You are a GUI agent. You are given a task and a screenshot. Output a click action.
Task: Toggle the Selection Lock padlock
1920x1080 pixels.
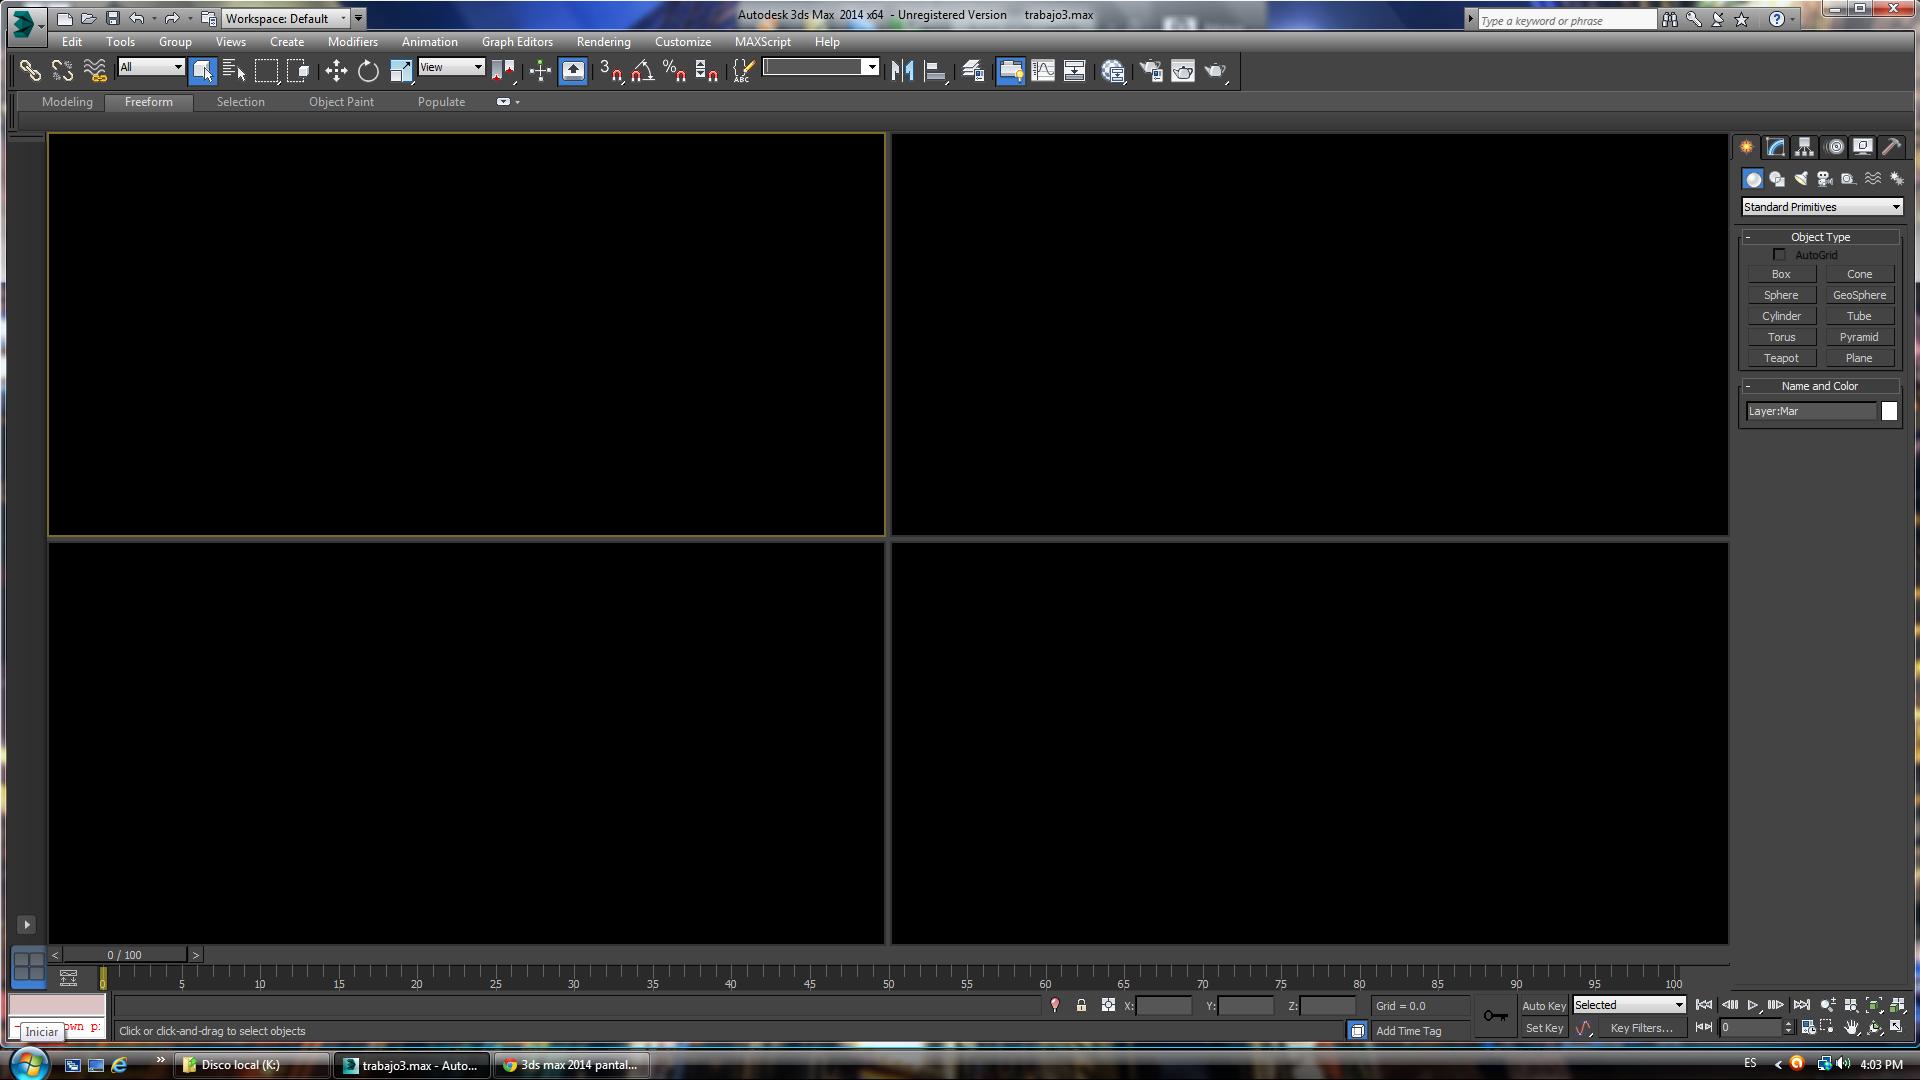coord(1081,1006)
